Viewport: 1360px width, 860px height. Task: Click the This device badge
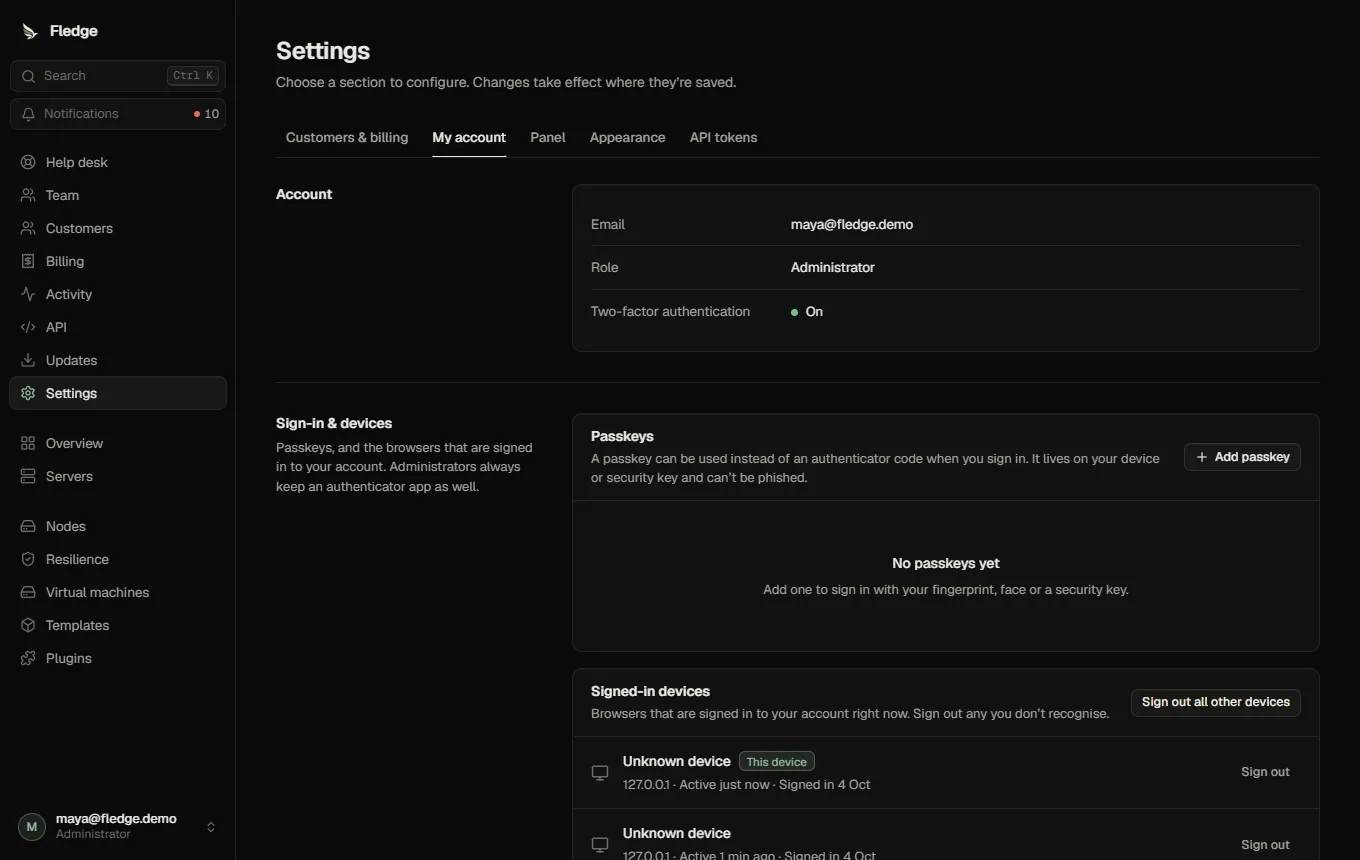click(x=777, y=762)
